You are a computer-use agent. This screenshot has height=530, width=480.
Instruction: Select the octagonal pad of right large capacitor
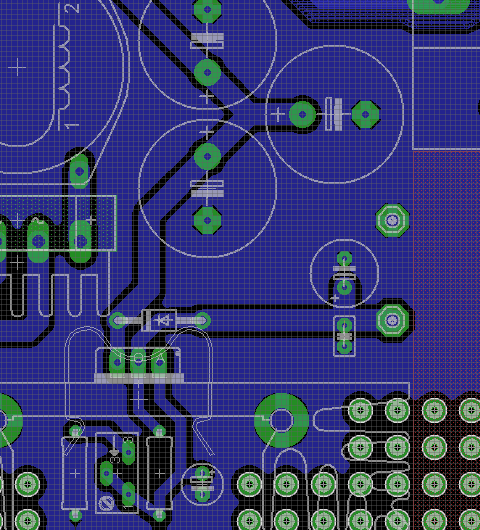[365, 114]
